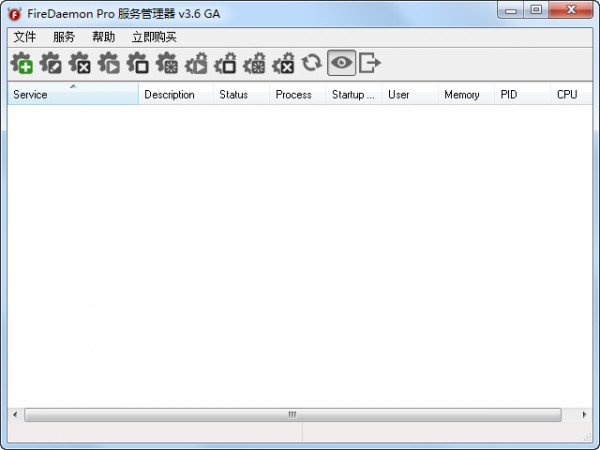Open the 服务 menu
This screenshot has width=600, height=450.
64,37
